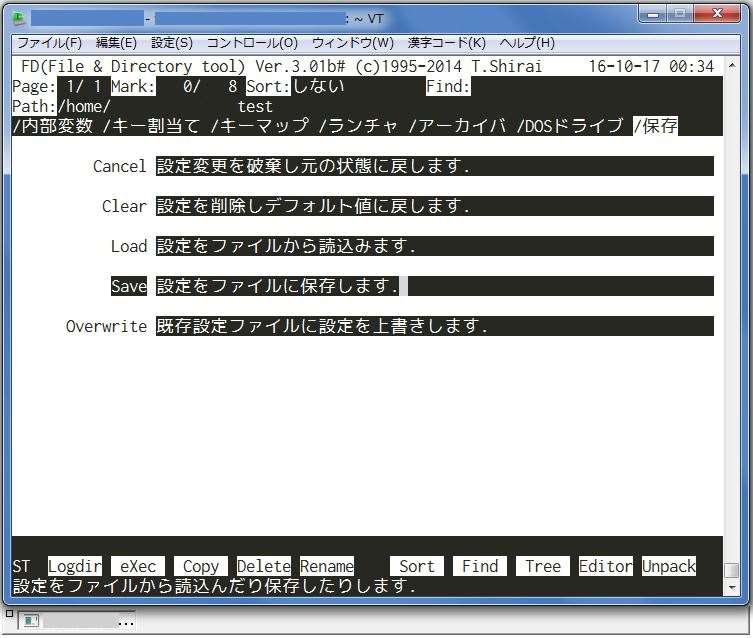Maximize the terminal window
The width and height of the screenshot is (753, 638).
coord(680,14)
